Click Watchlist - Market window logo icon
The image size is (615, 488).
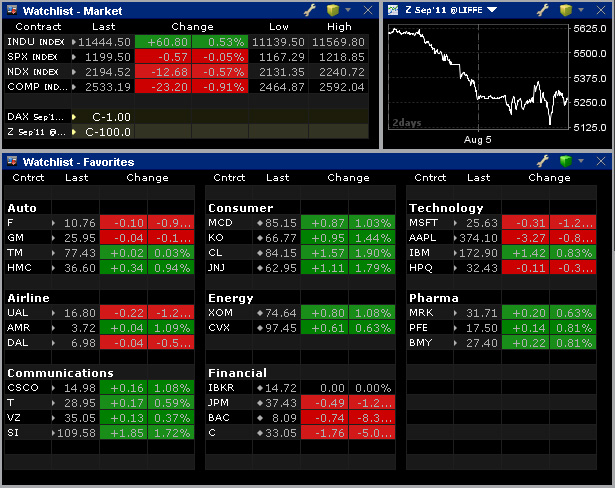tap(12, 10)
